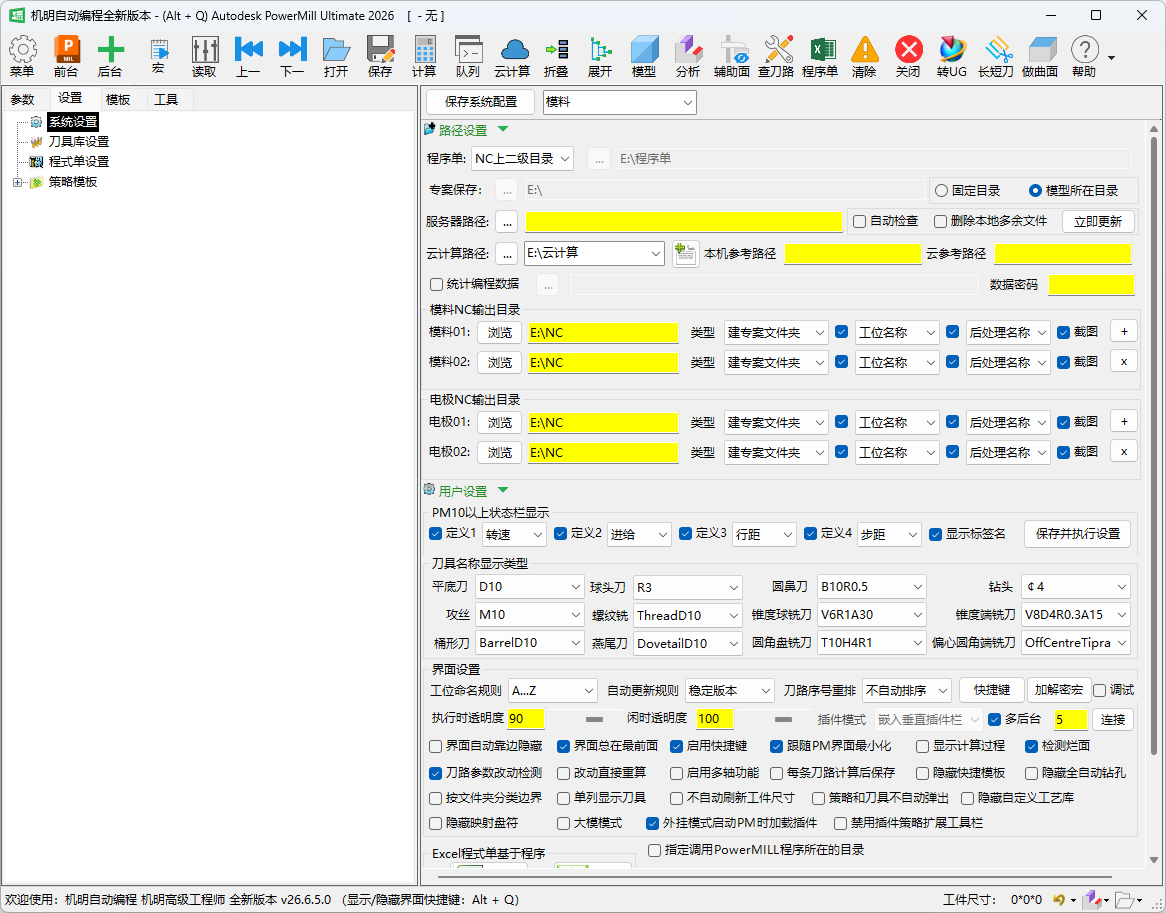This screenshot has width=1166, height=913.
Task: Open the 队列 queue icon
Action: [x=468, y=57]
